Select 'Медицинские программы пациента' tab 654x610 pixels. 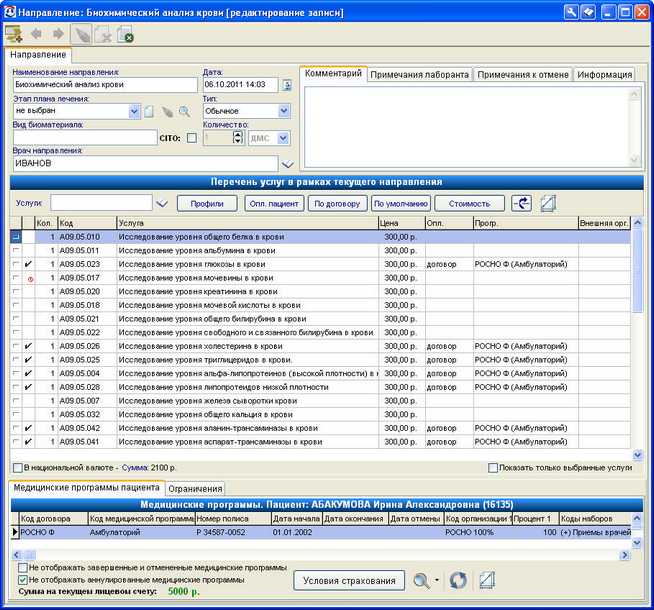[86, 487]
